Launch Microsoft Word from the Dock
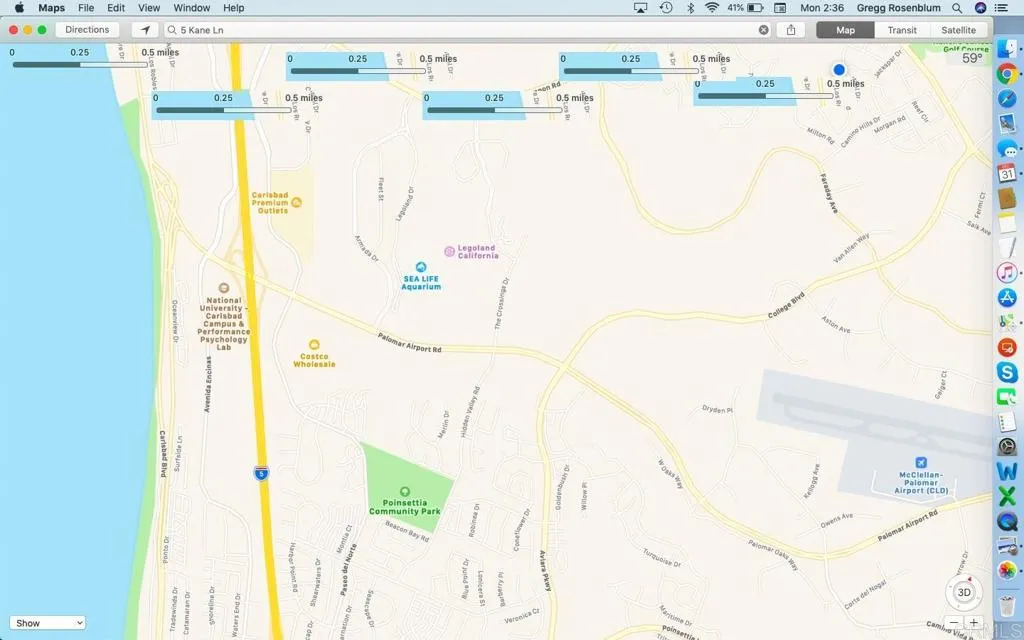The width and height of the screenshot is (1024, 640). tap(1007, 472)
